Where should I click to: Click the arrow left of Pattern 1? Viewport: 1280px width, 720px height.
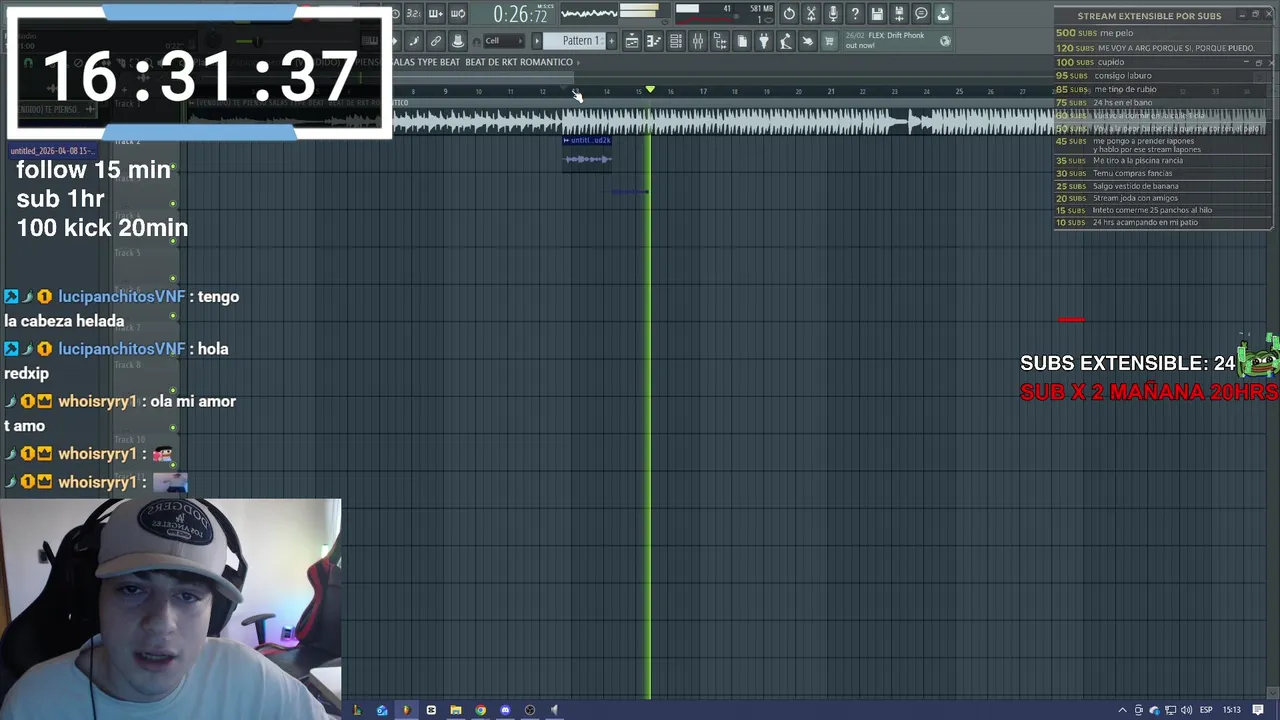537,41
